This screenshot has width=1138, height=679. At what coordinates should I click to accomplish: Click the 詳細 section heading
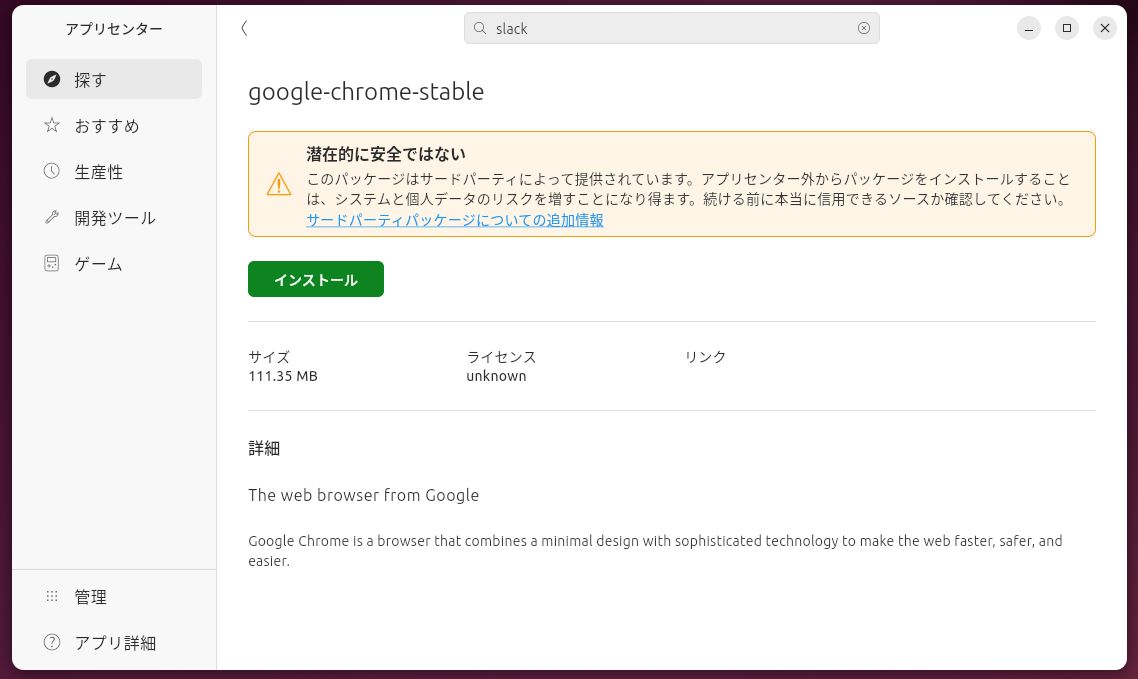[x=263, y=448]
